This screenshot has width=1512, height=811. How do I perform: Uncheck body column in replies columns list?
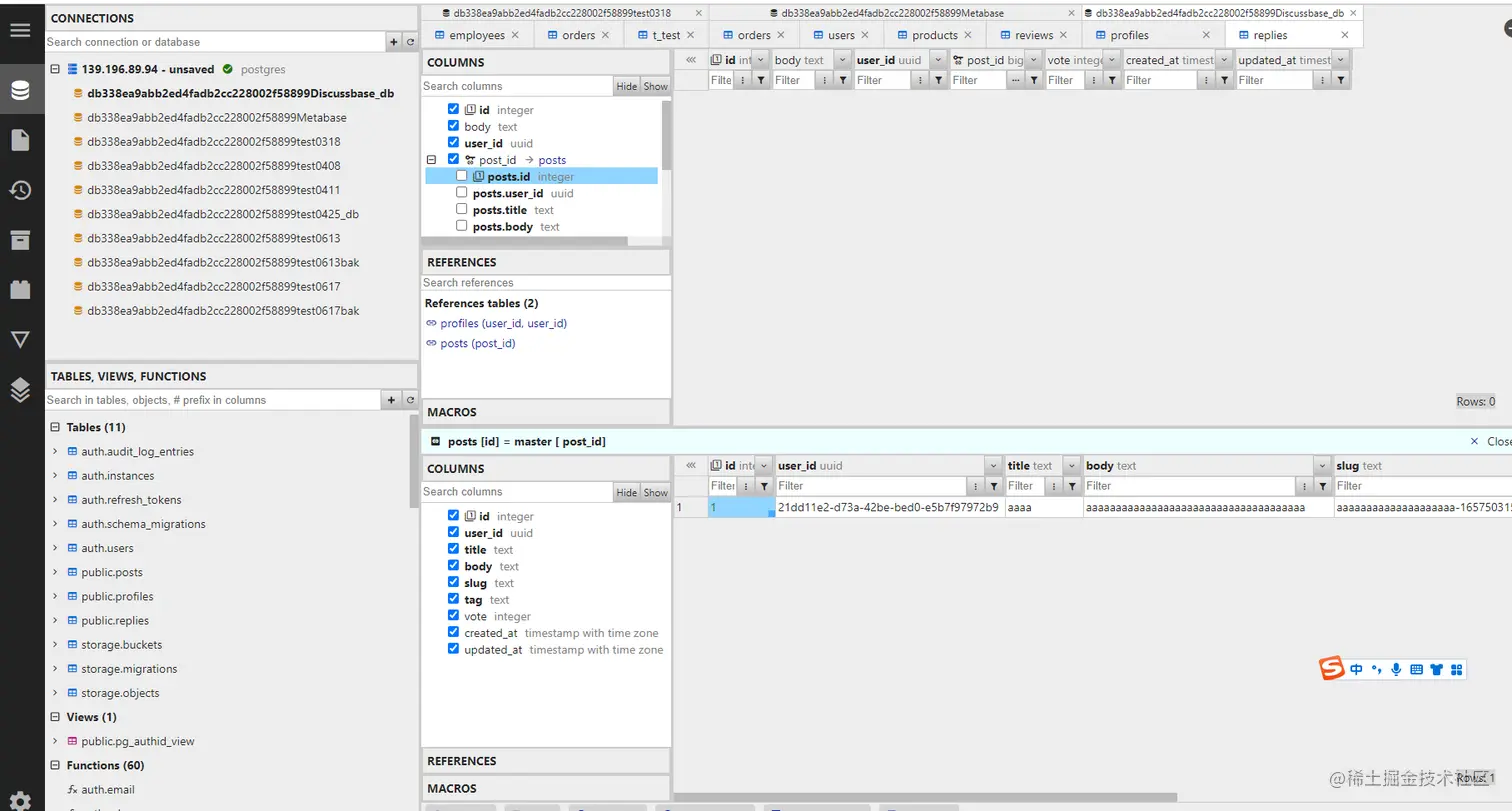click(453, 127)
